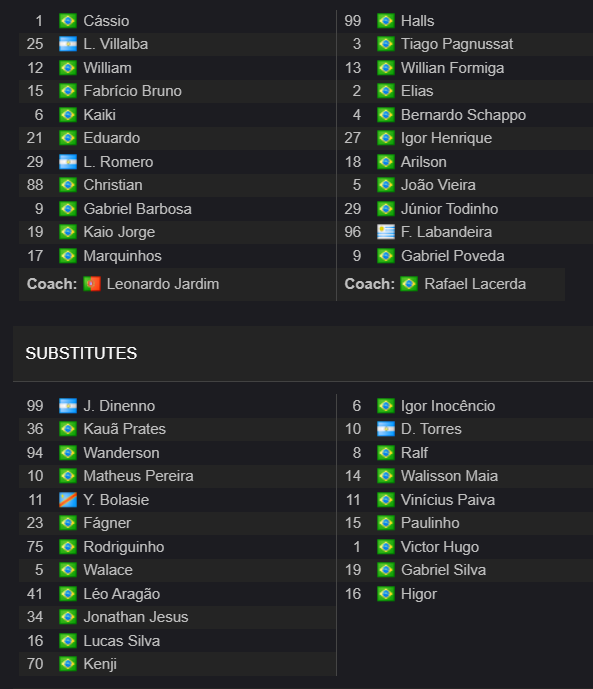Viewport: 593px width, 689px height.
Task: Click the Brazil flag beside coach Rafael Lacerda
Action: point(409,284)
